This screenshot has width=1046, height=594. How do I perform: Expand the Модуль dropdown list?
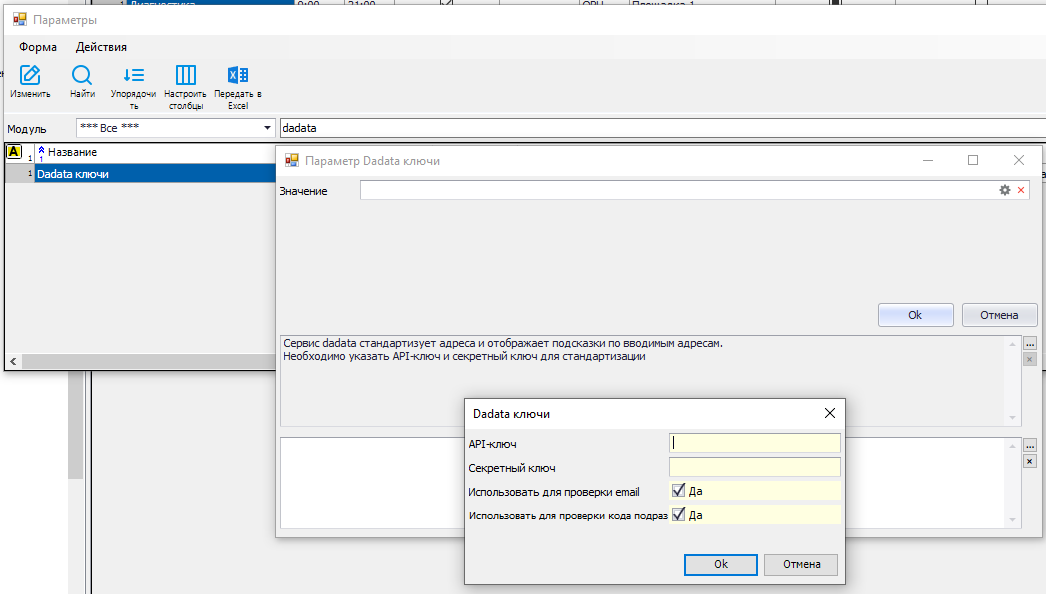click(x=267, y=128)
